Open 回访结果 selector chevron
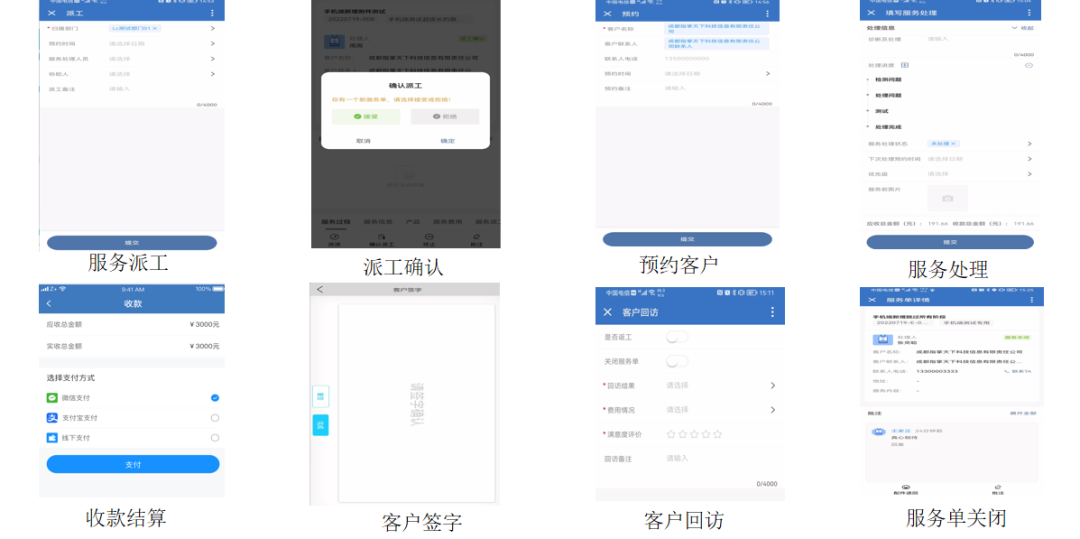The height and width of the screenshot is (539, 1080). click(x=773, y=385)
